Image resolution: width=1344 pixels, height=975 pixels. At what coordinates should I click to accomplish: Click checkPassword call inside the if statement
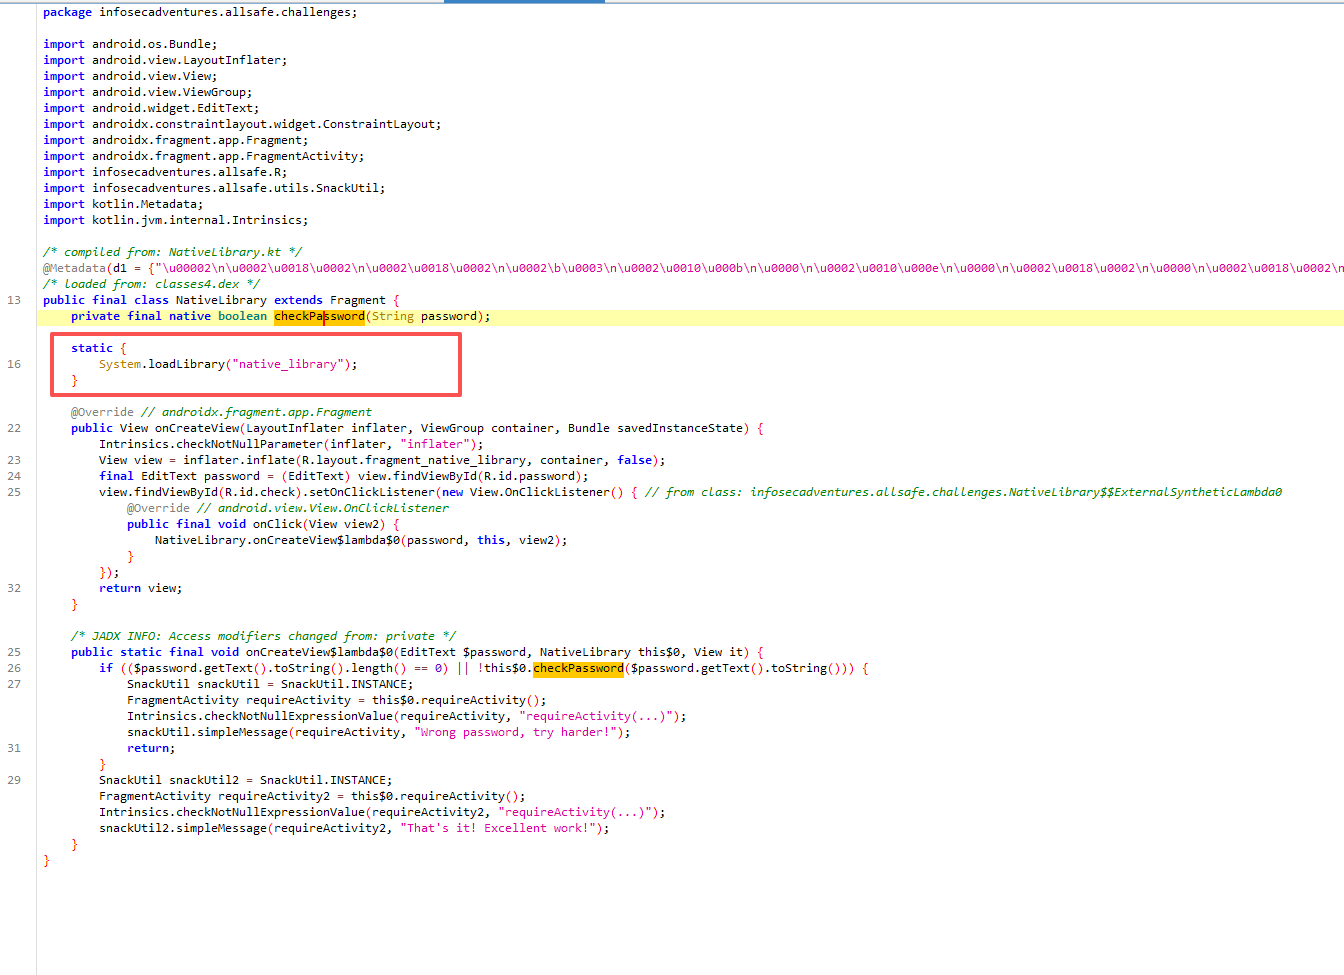578,668
